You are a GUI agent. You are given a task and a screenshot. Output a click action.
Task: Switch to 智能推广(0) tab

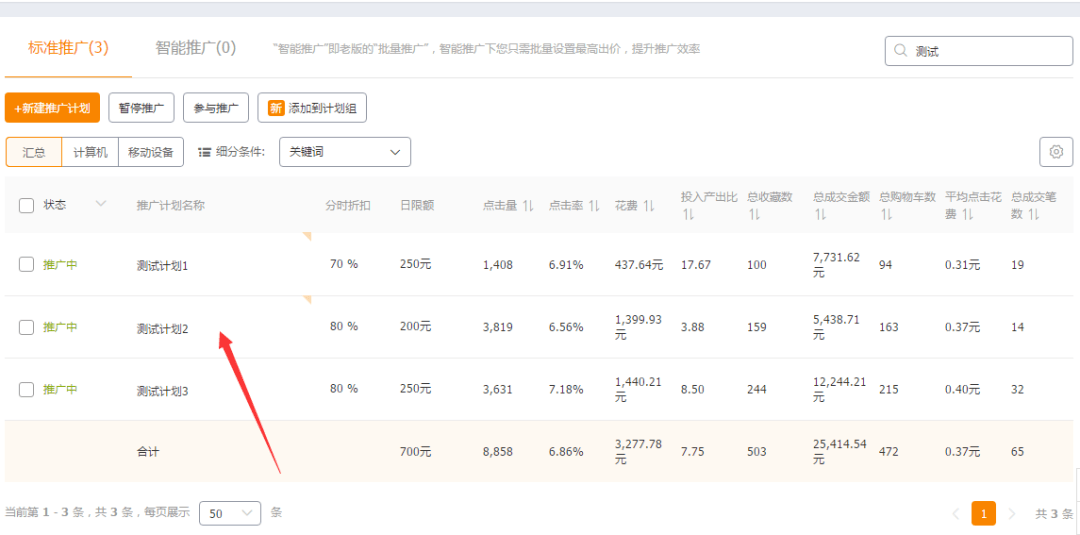[195, 48]
